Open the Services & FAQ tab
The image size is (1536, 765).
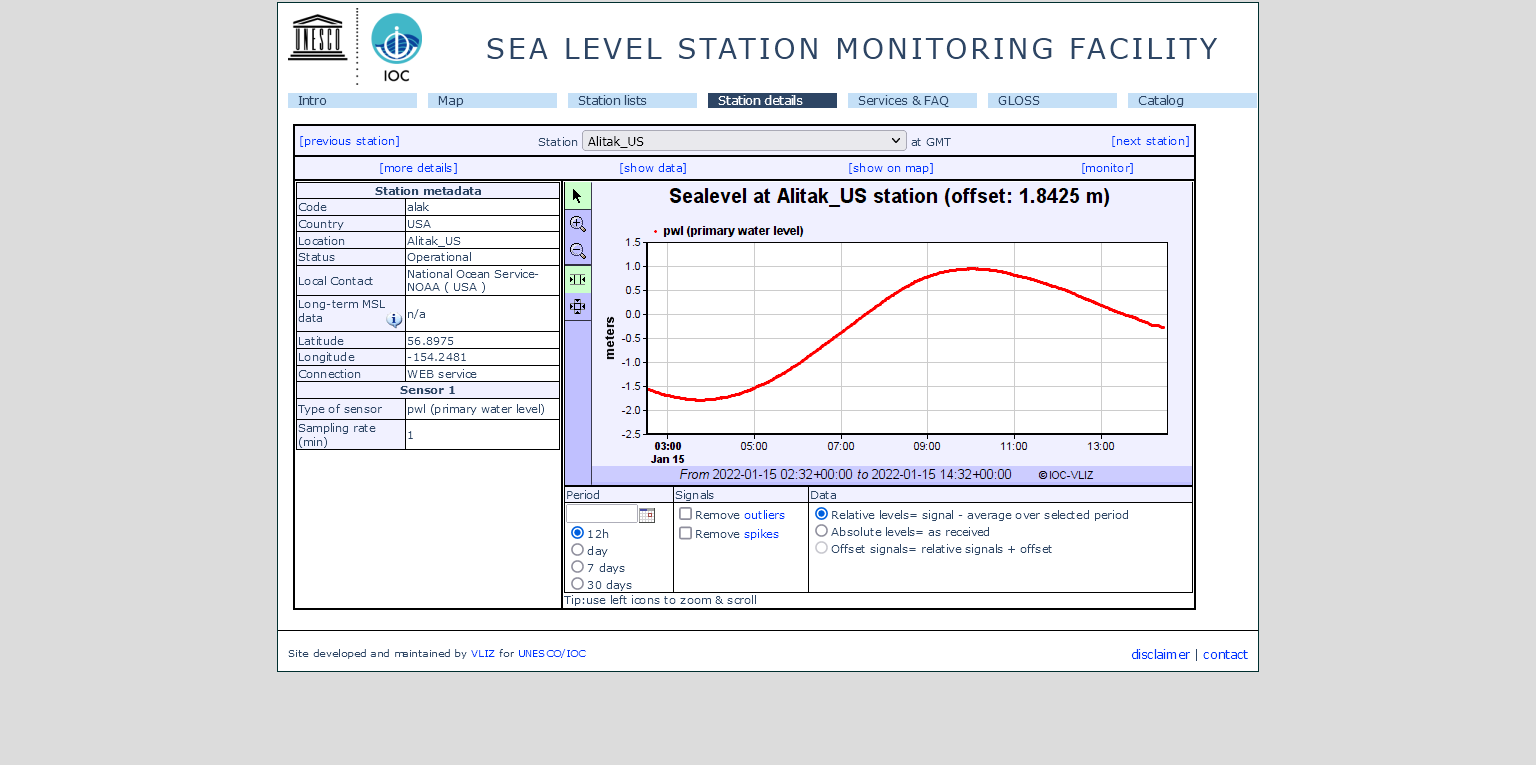(x=912, y=101)
